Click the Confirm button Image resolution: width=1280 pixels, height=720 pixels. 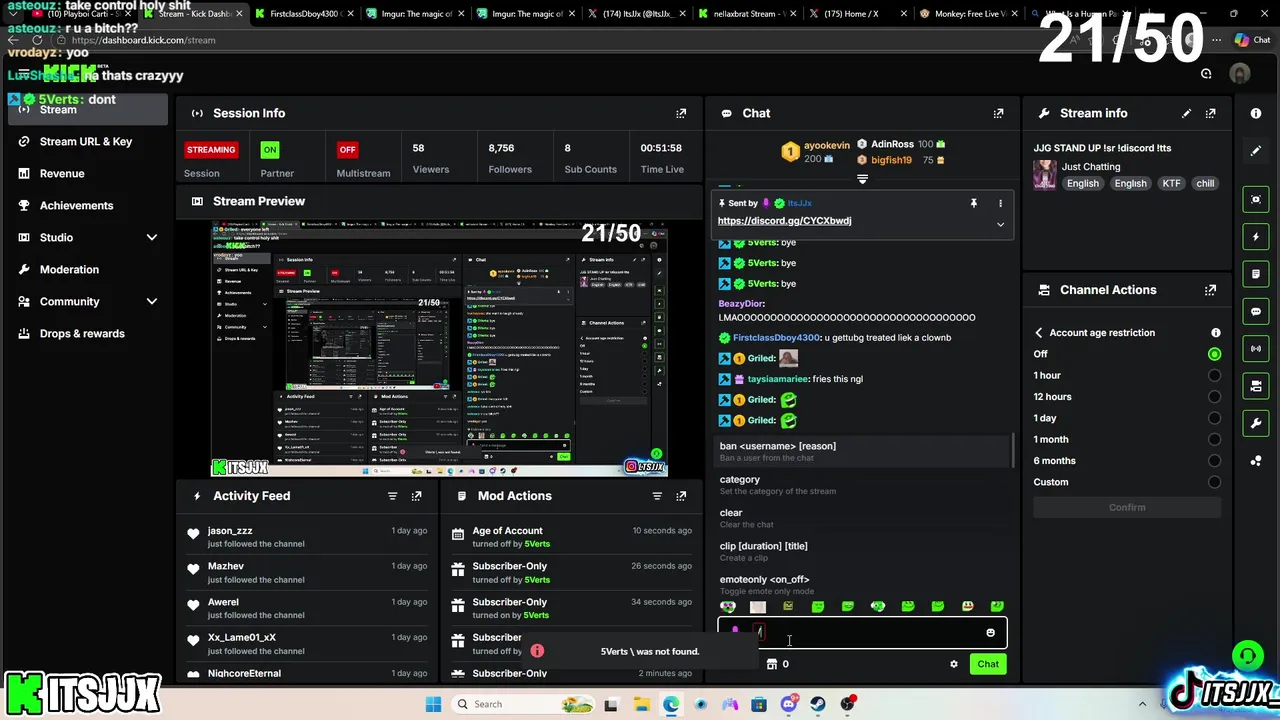[x=1127, y=507]
